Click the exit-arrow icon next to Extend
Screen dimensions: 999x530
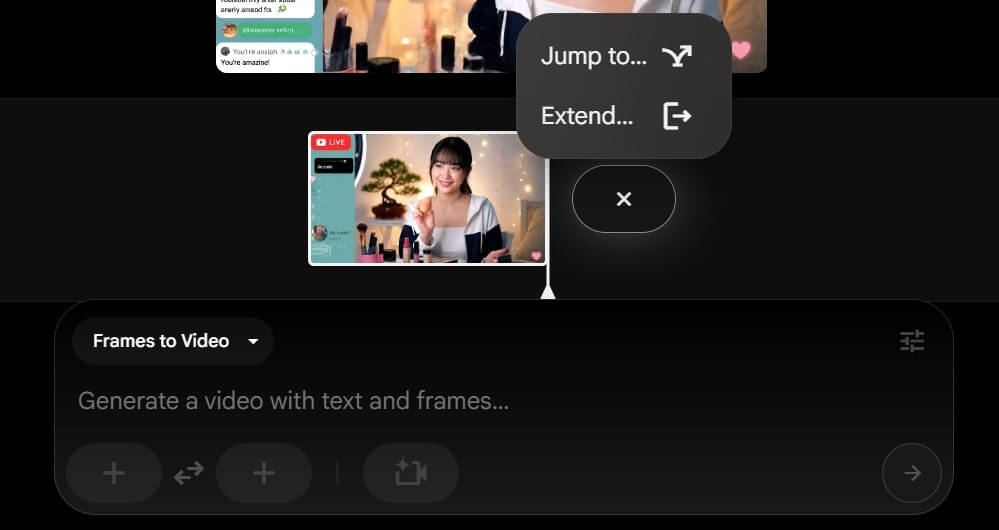(677, 116)
